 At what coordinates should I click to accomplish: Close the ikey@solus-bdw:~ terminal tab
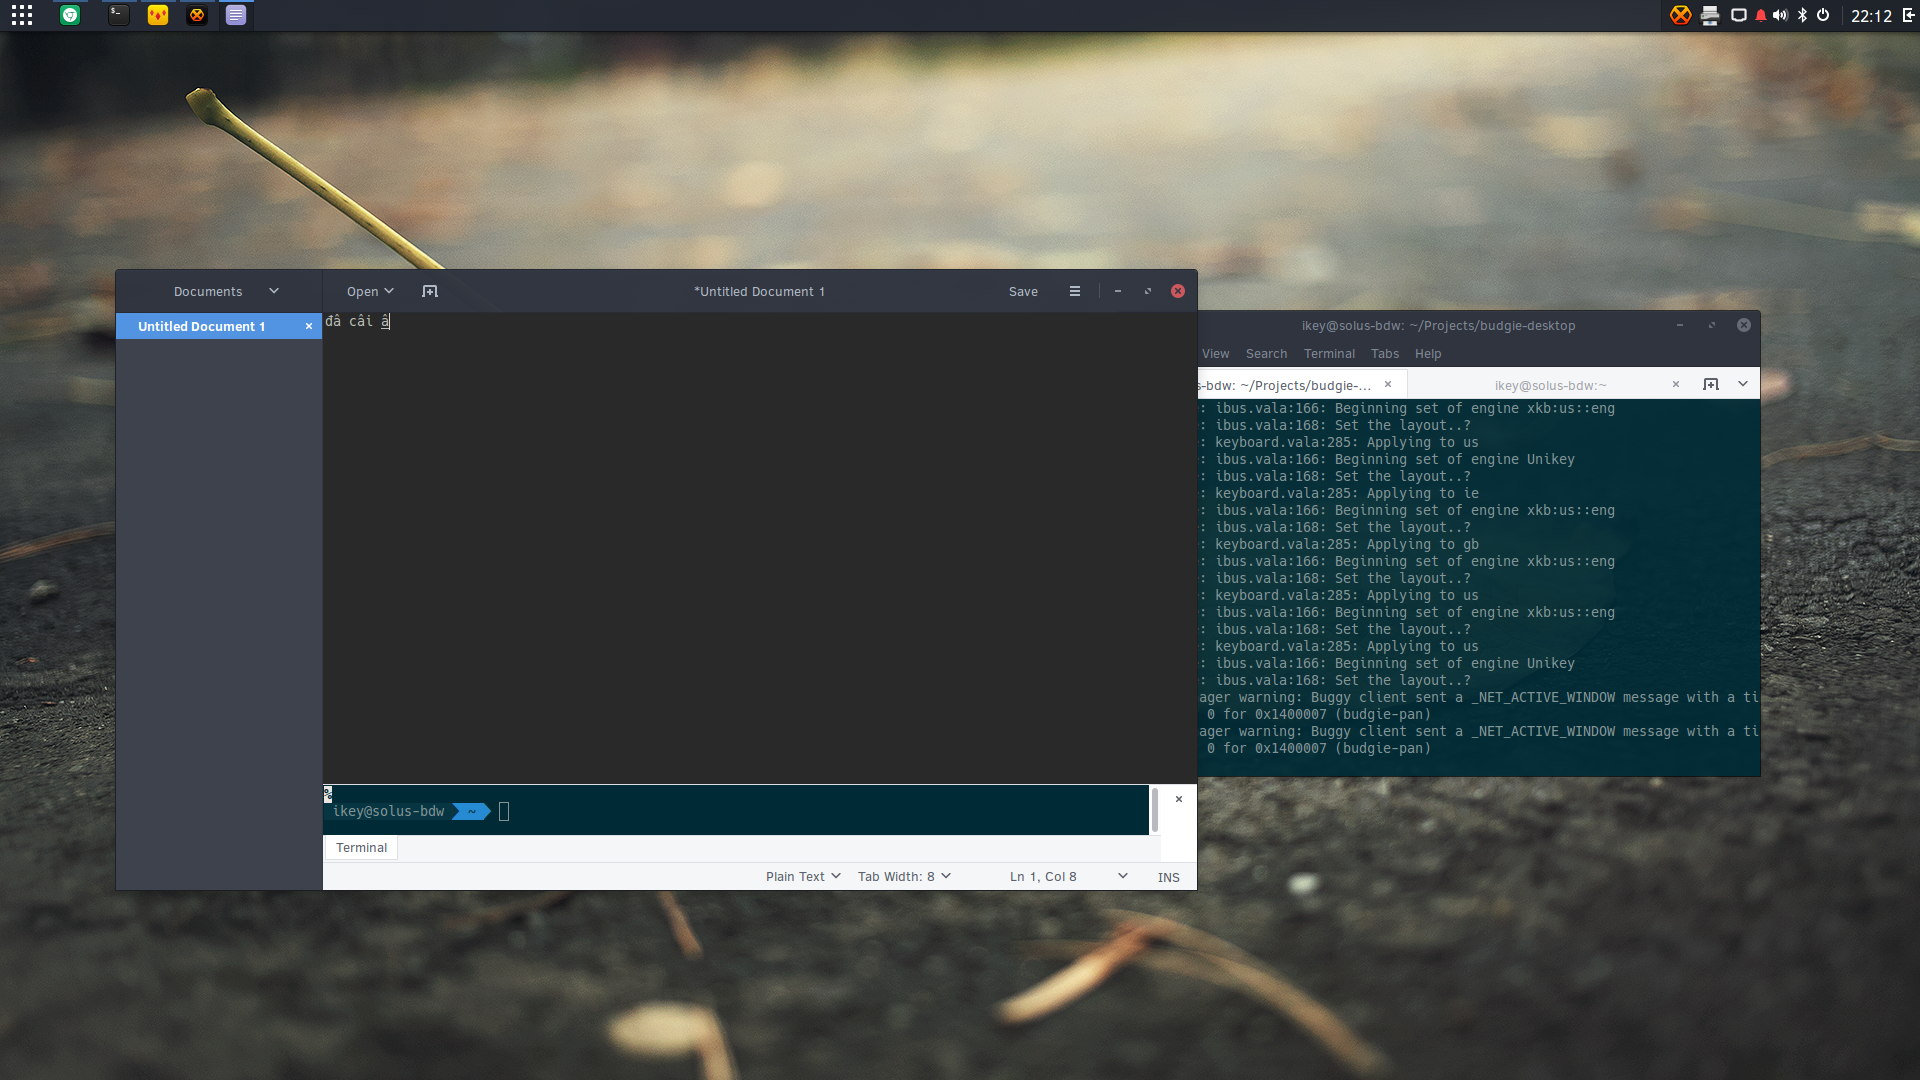pos(1676,384)
